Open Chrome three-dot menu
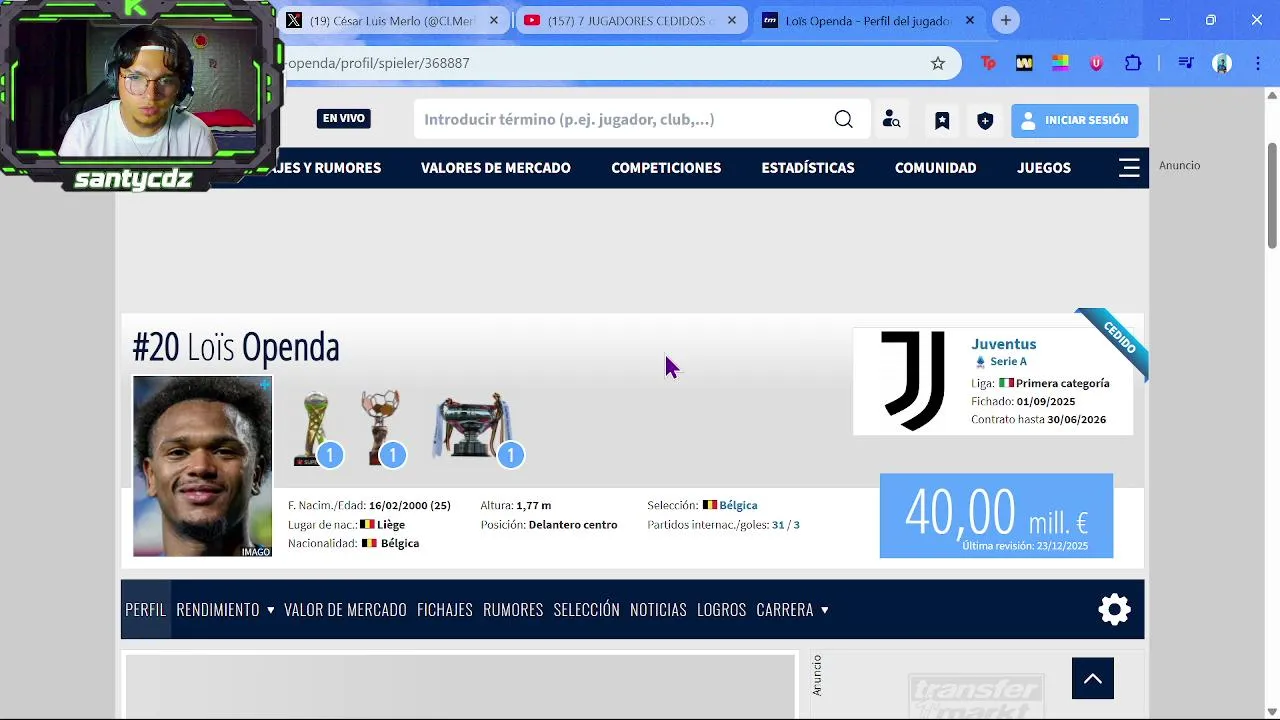This screenshot has height=720, width=1280. [x=1258, y=63]
